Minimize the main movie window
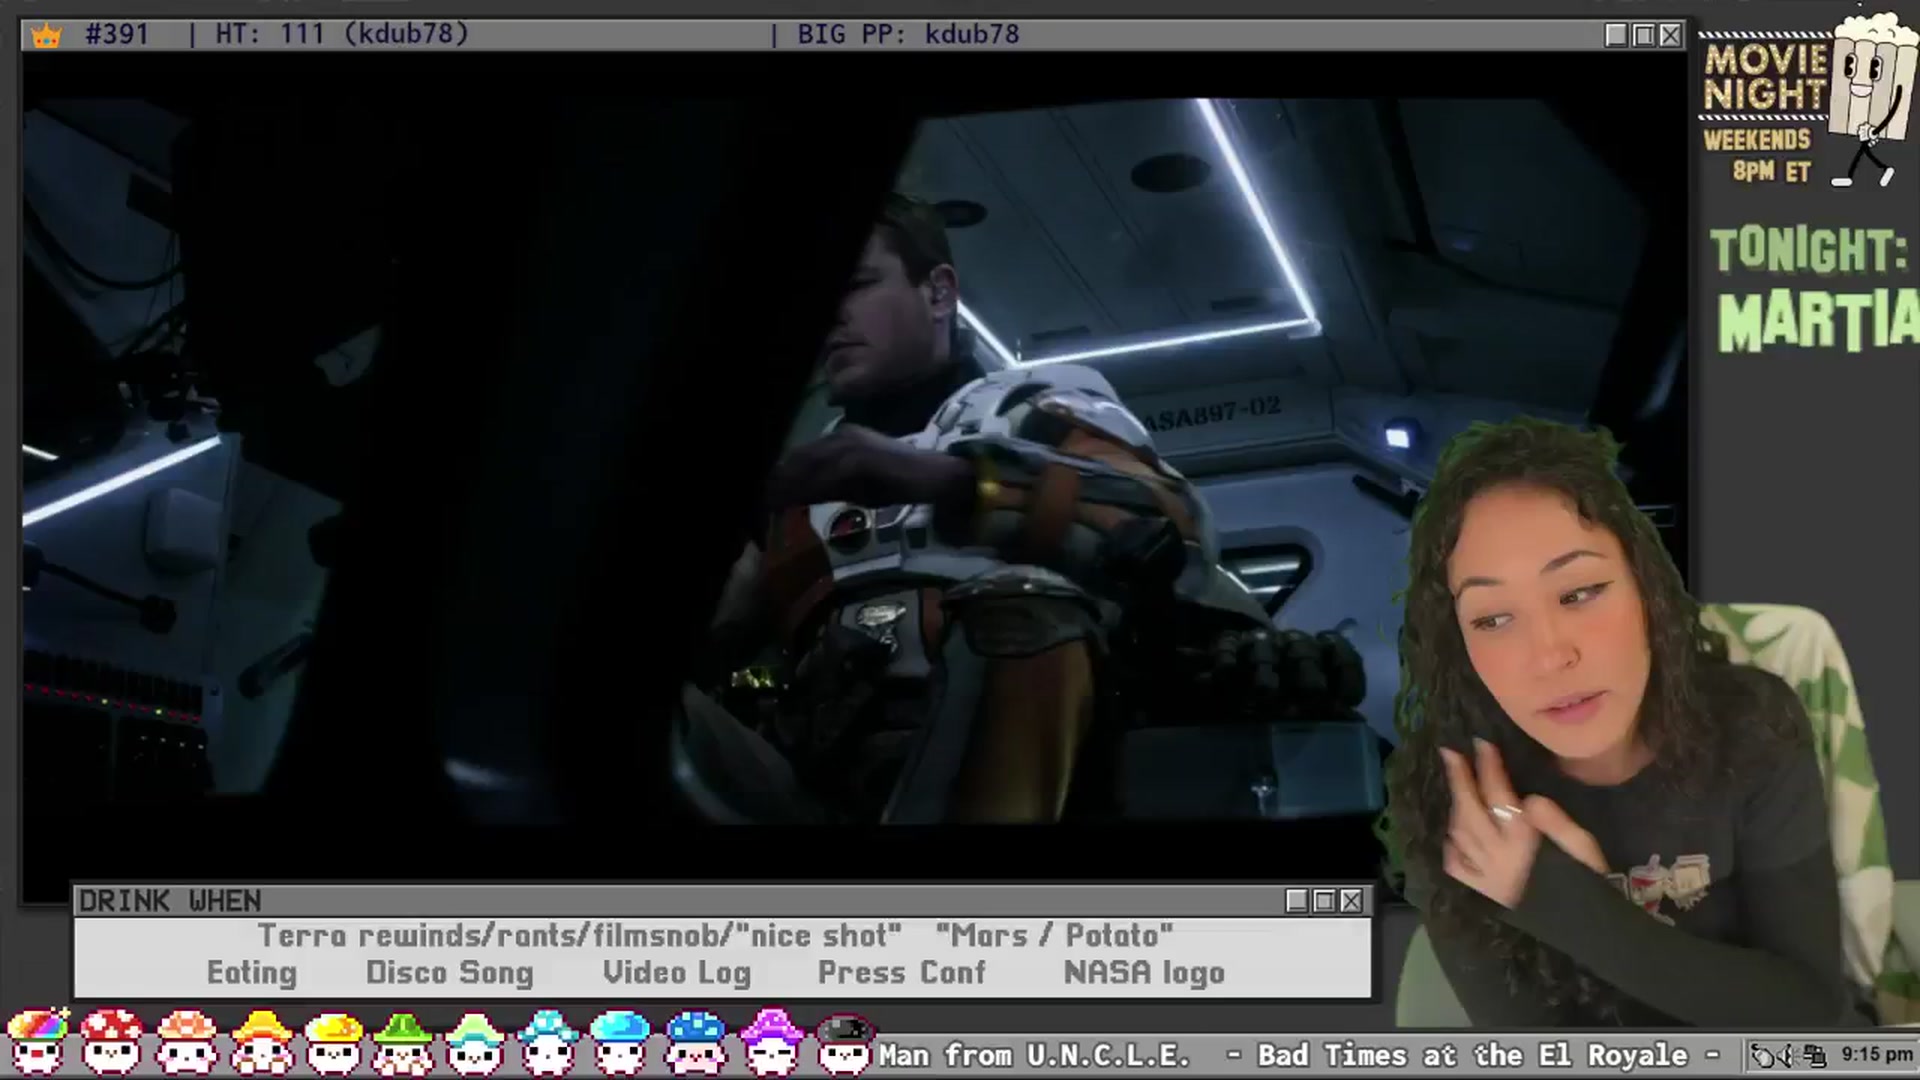Image resolution: width=1920 pixels, height=1080 pixels. 1616,35
